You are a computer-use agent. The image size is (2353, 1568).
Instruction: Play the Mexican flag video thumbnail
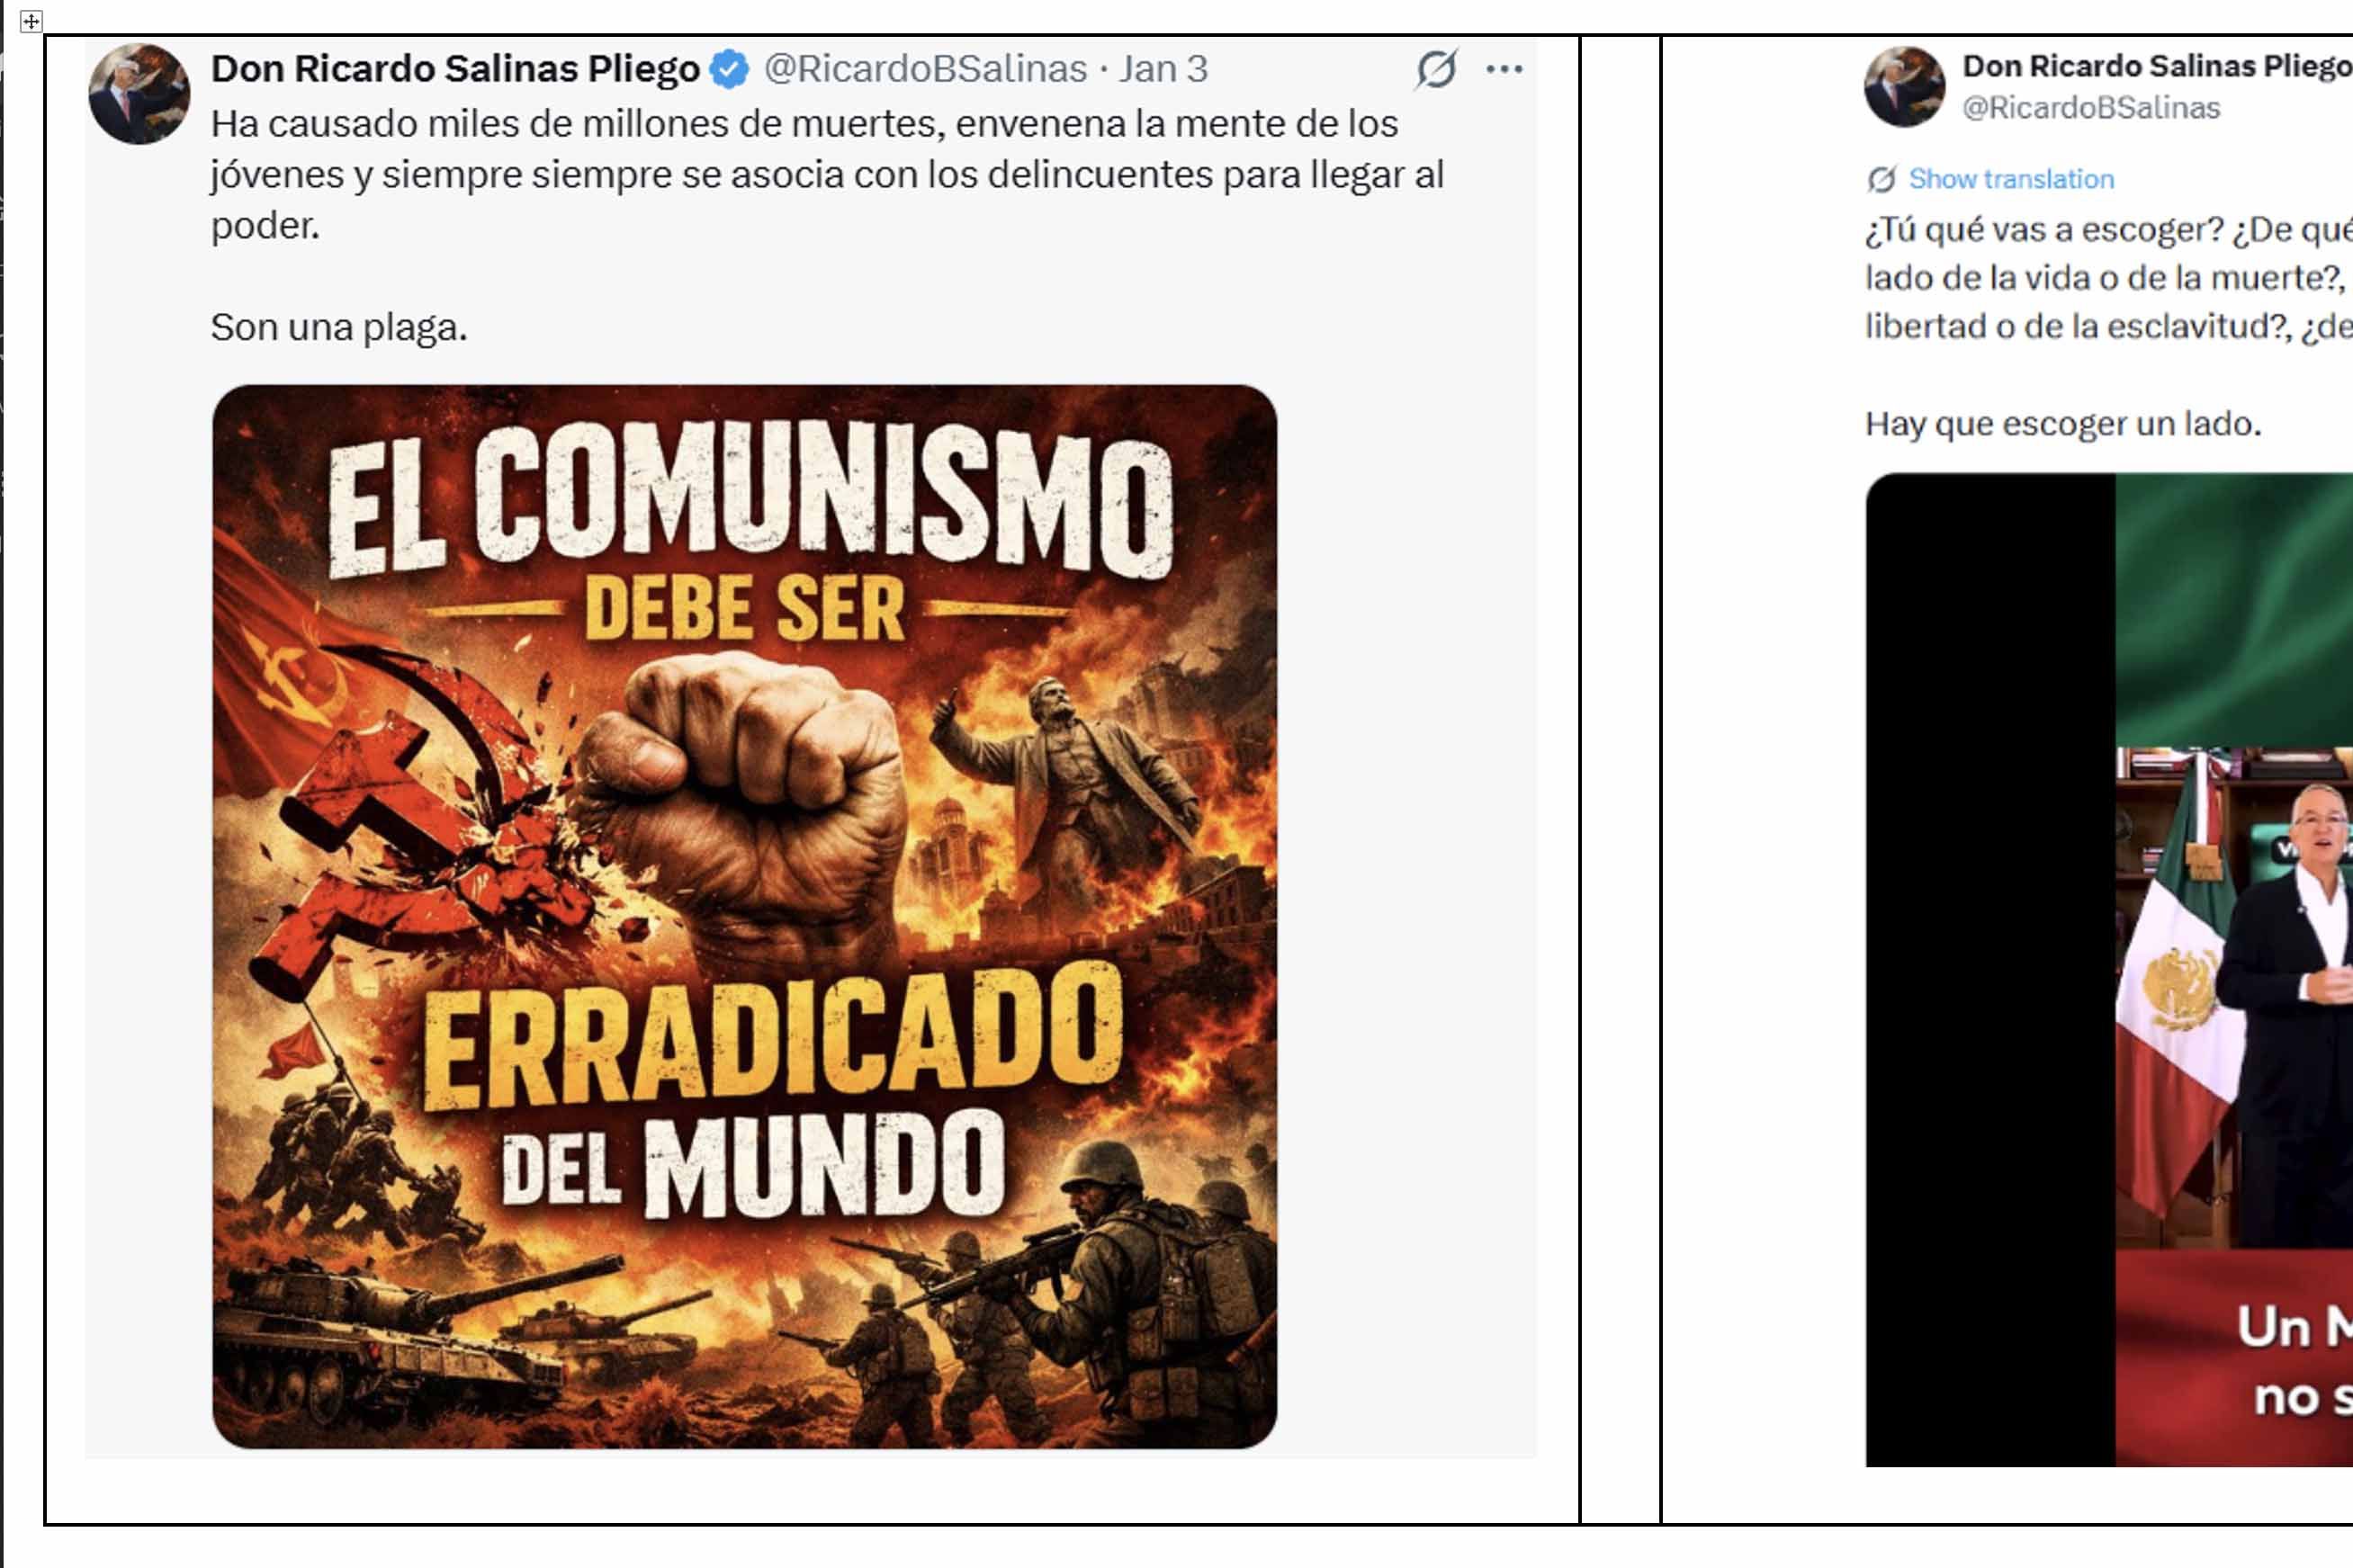(x=2109, y=969)
